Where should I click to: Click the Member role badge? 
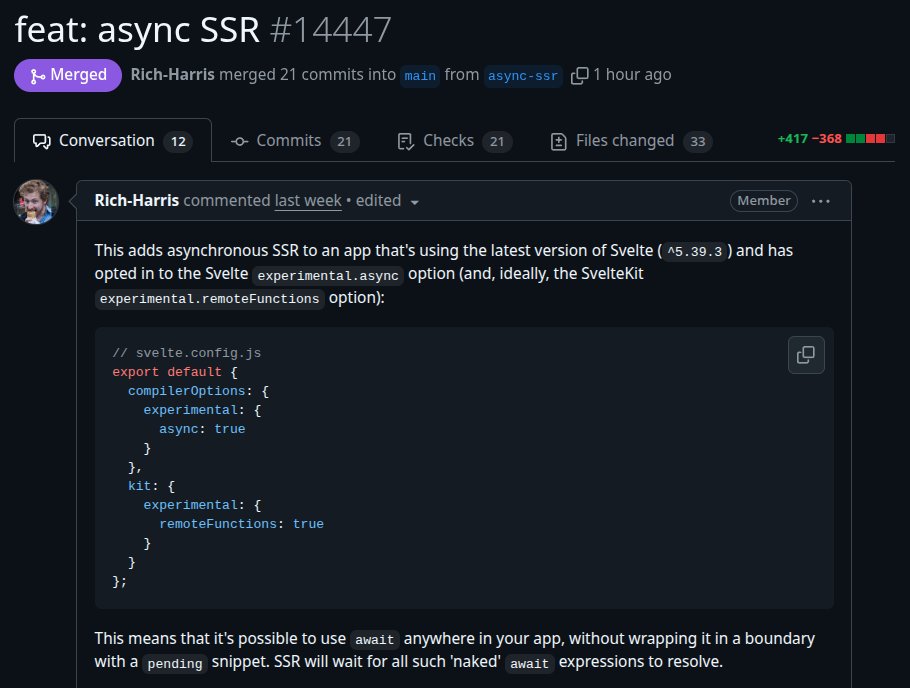(763, 201)
